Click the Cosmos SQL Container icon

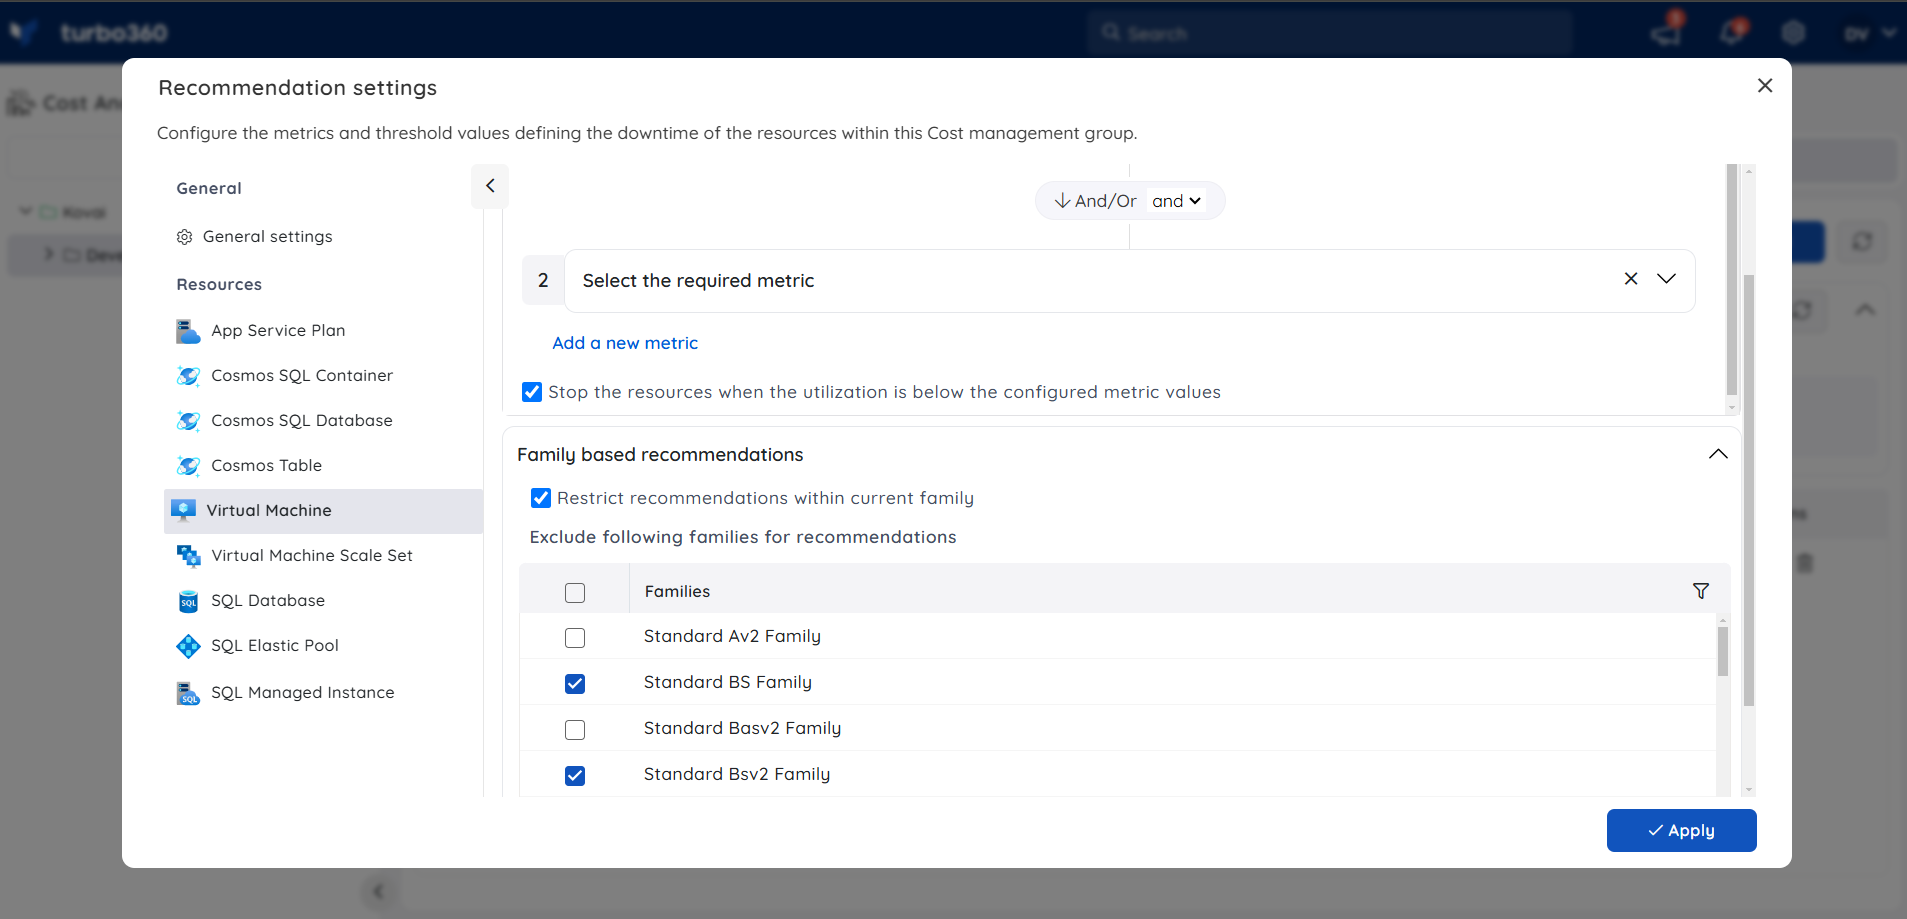(188, 376)
